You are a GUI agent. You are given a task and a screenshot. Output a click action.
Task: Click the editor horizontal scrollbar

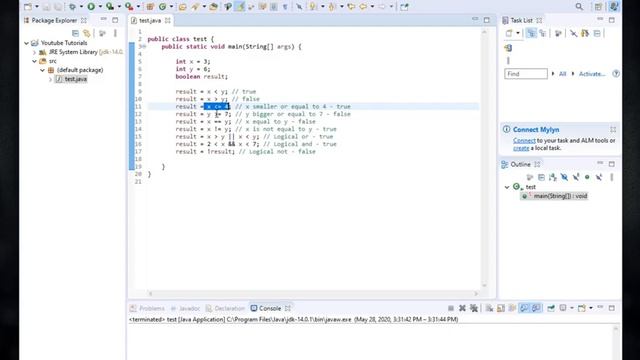pos(313,293)
